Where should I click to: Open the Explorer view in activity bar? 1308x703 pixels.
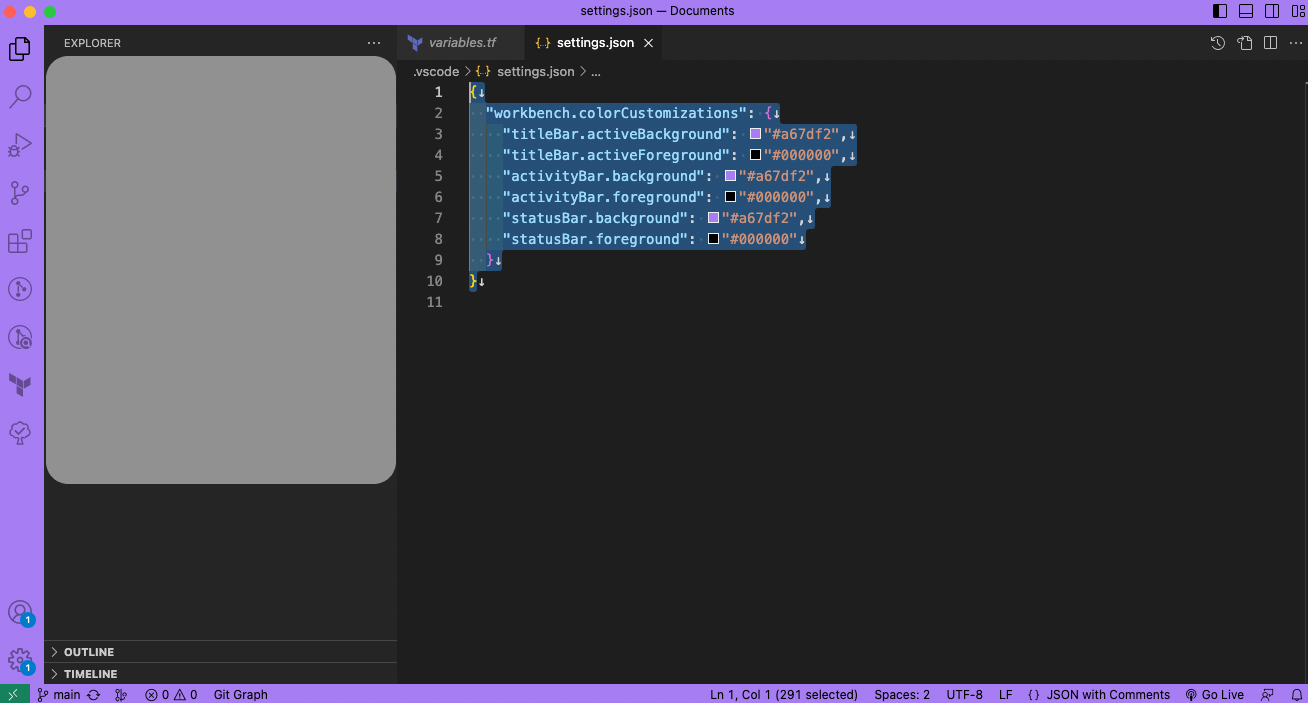coord(20,48)
